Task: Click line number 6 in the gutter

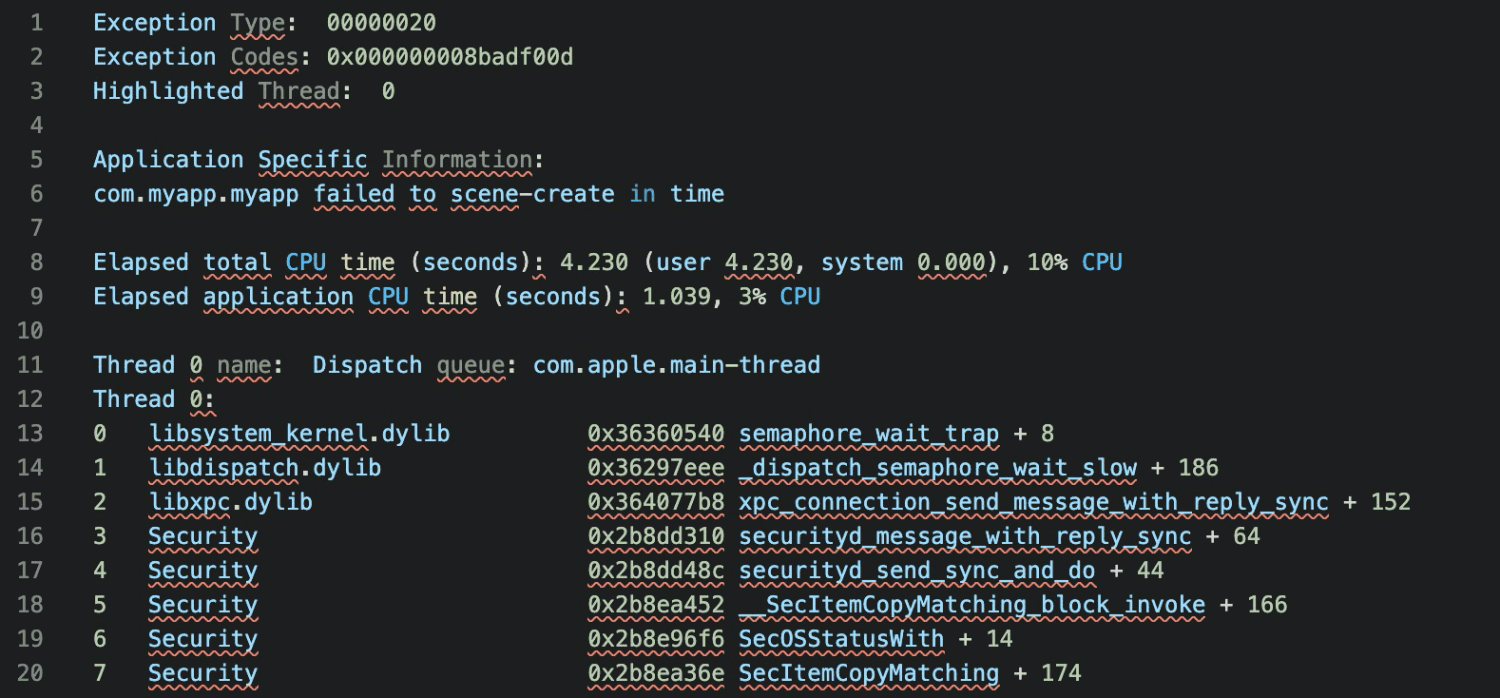Action: pos(37,193)
